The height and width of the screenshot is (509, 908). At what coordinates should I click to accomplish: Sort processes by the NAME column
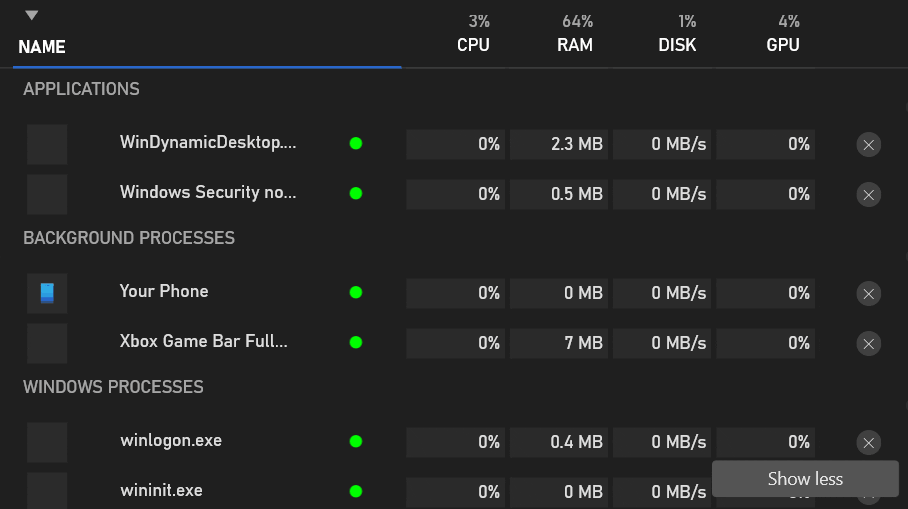(42, 47)
